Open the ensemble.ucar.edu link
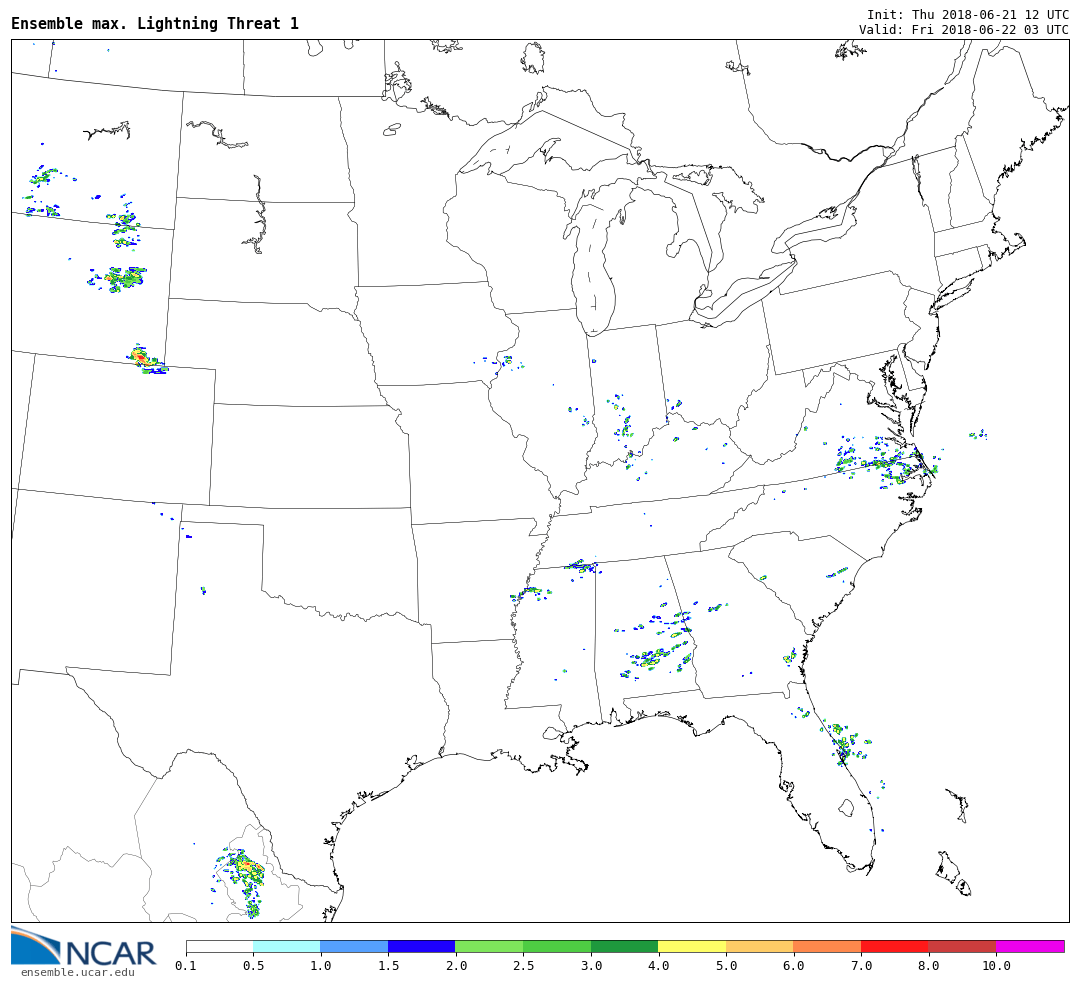Viewport: 1080px width, 985px height. pos(77,972)
